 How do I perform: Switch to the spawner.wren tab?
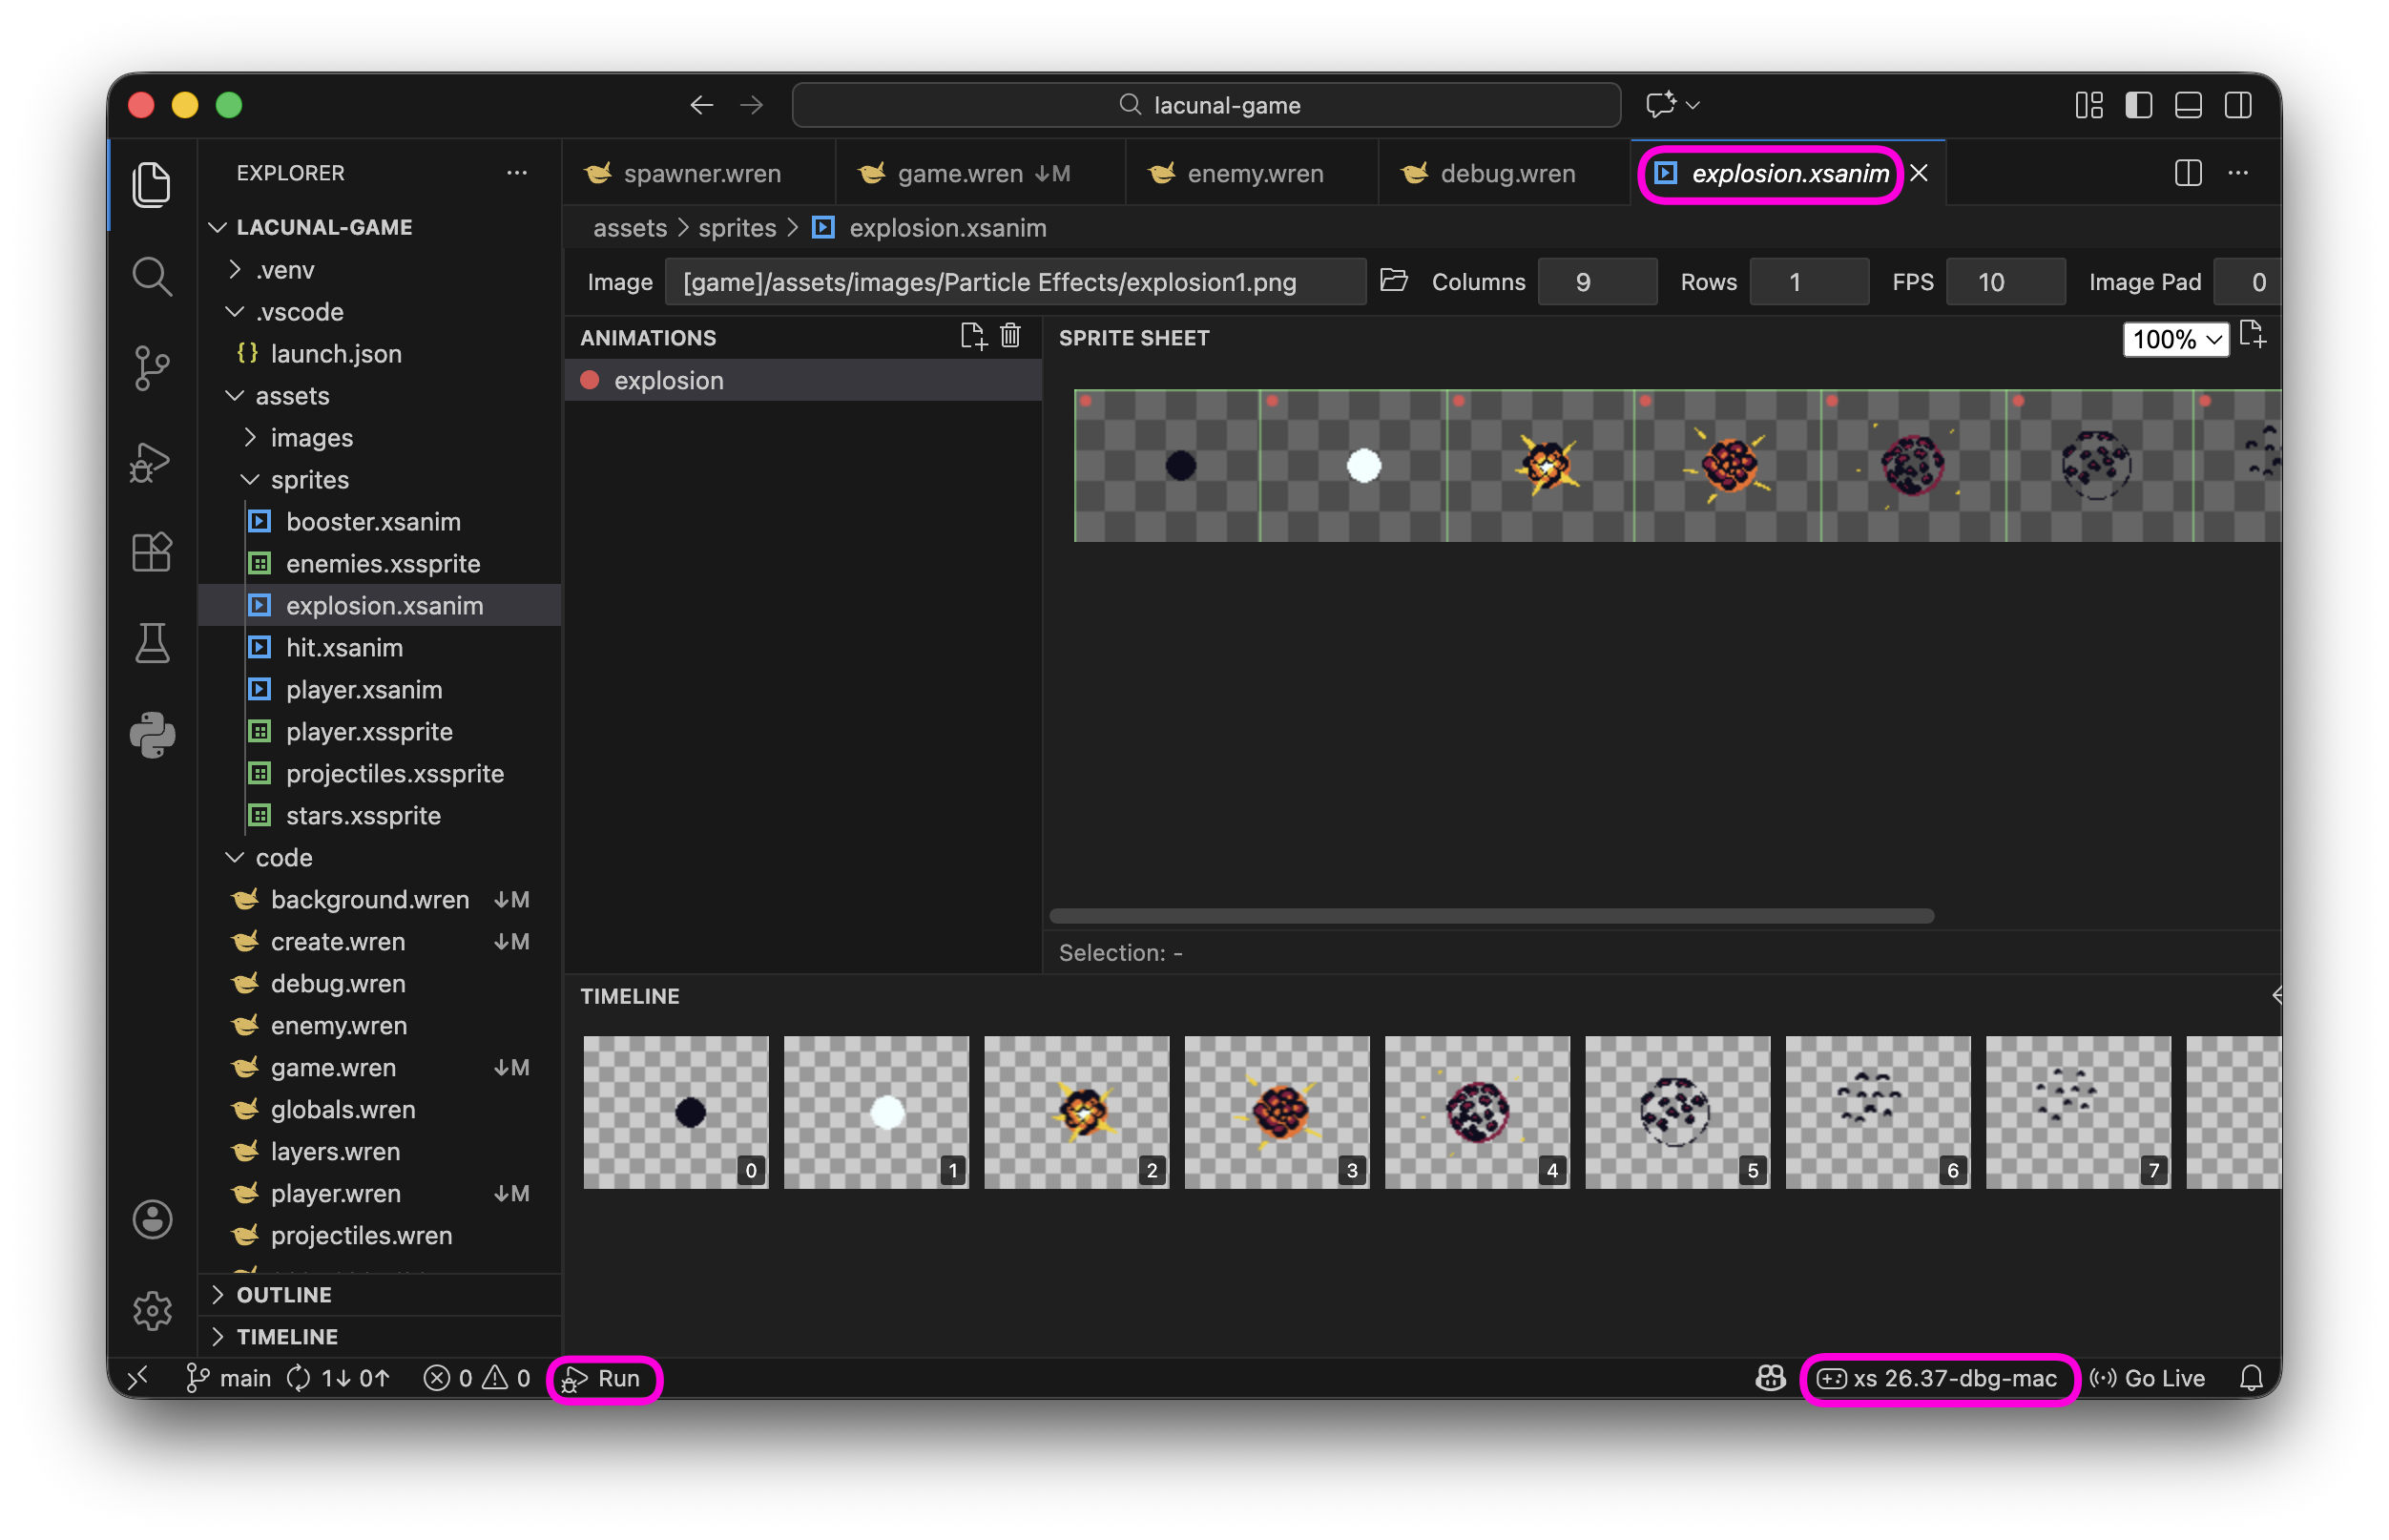699,173
